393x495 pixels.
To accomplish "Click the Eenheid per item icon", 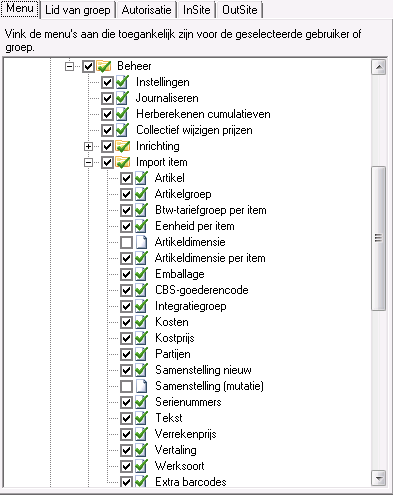I will (x=141, y=226).
